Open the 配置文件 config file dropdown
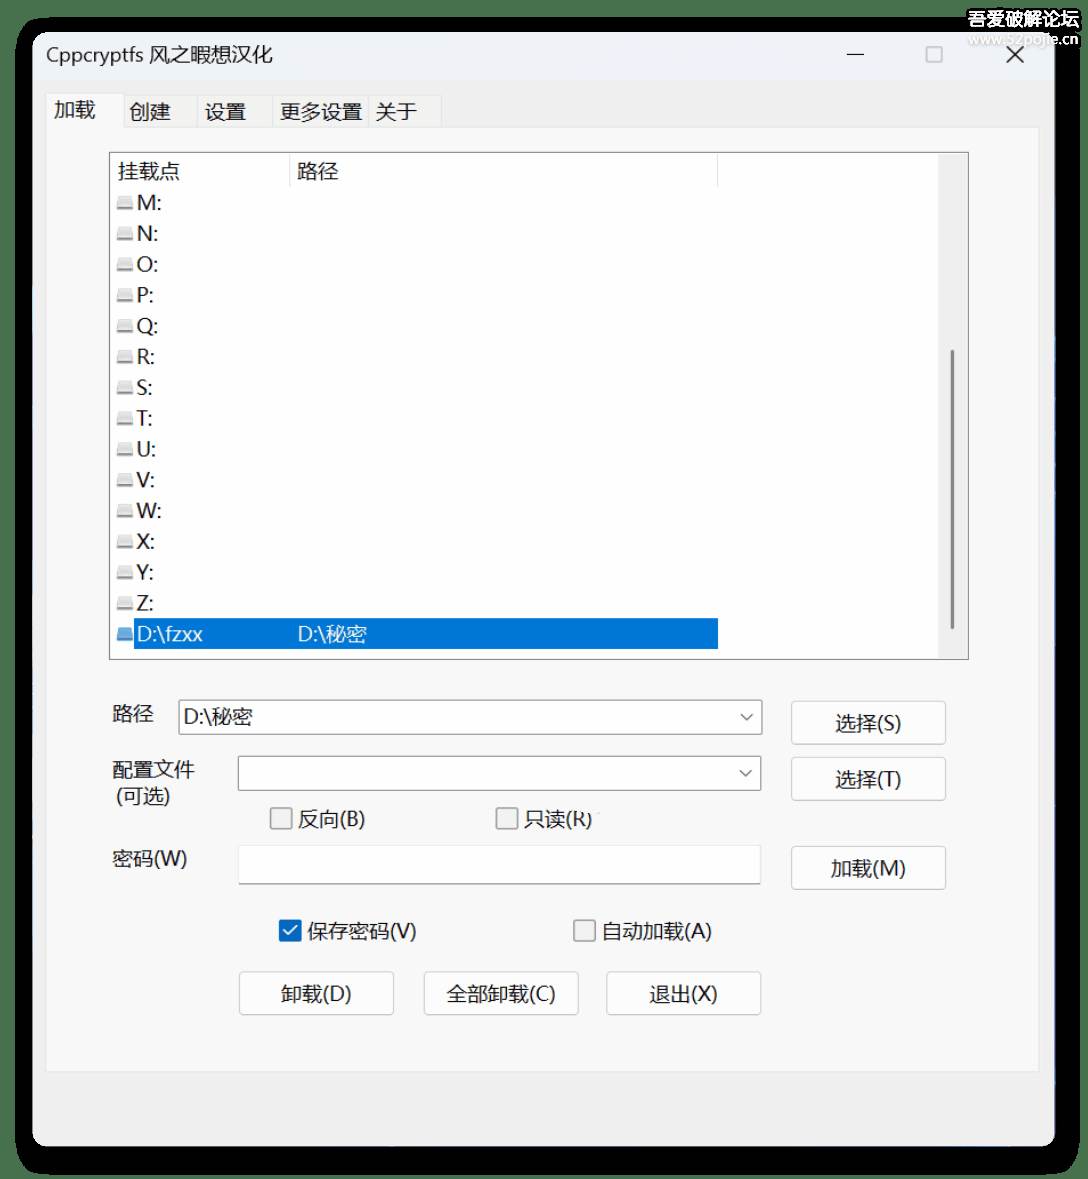The width and height of the screenshot is (1088, 1179). point(745,773)
